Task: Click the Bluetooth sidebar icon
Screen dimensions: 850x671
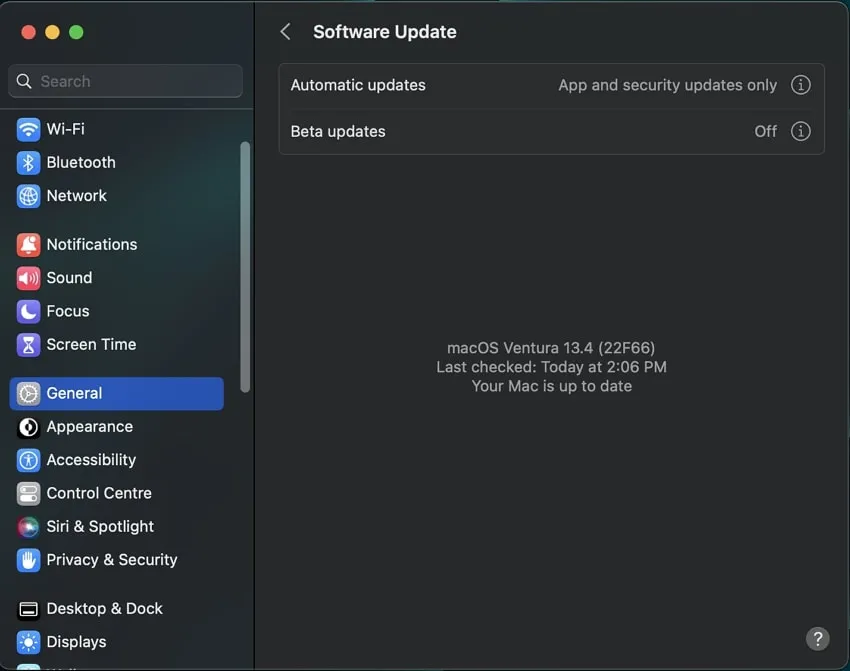Action: [x=29, y=162]
